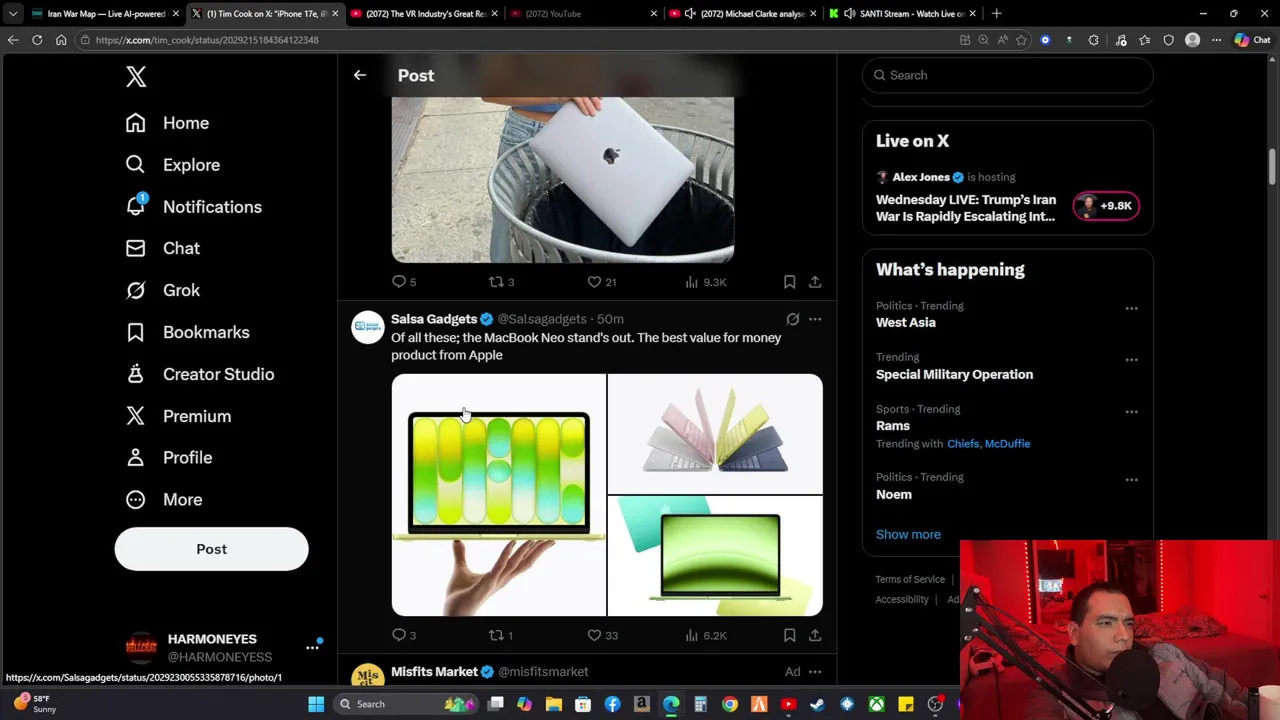The height and width of the screenshot is (720, 1280).
Task: Open the Chiefs related trend link
Action: click(963, 444)
